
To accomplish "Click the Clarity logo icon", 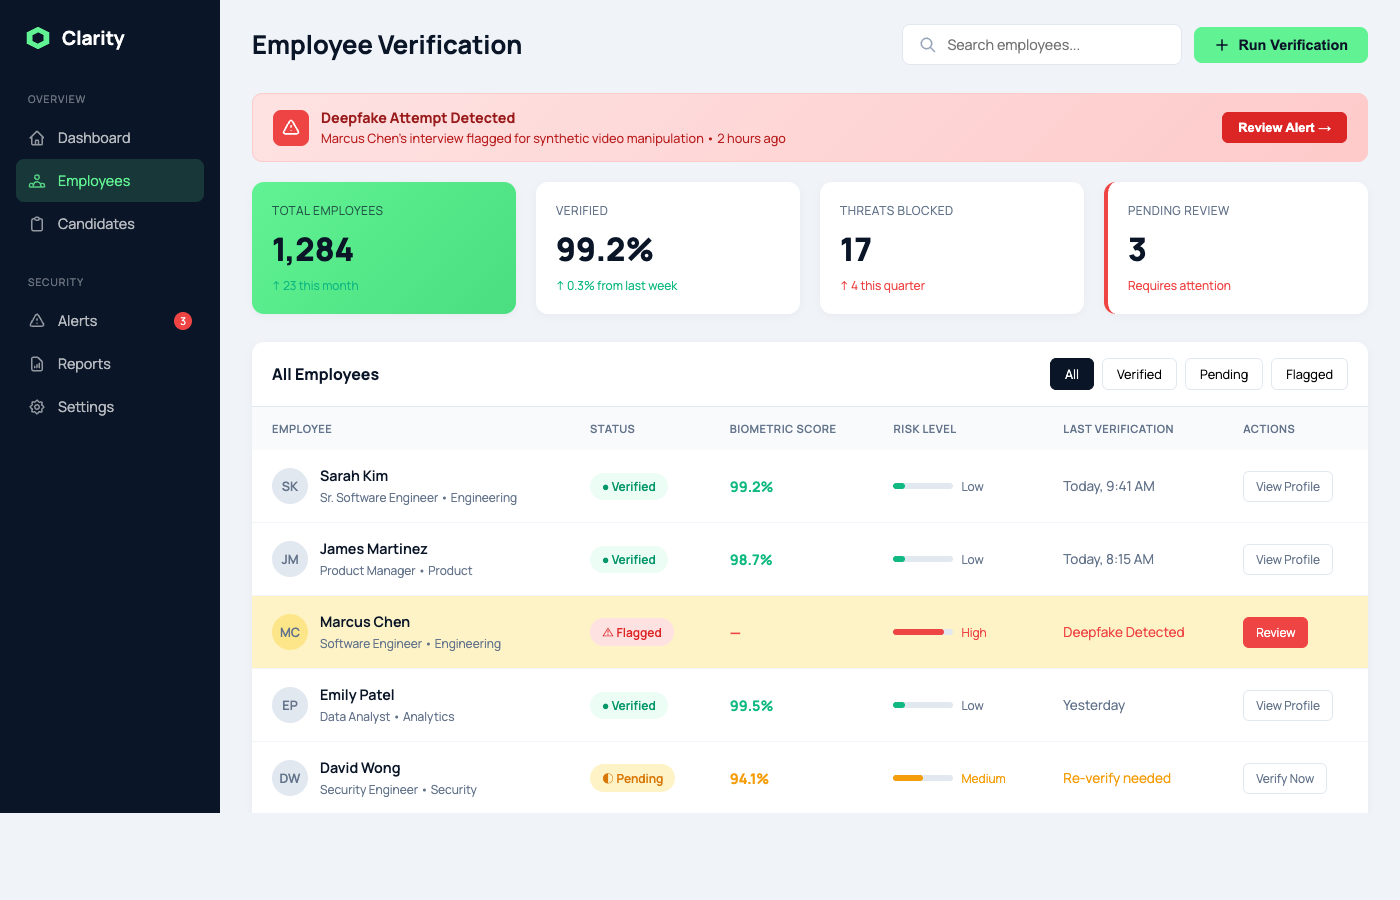I will tap(38, 38).
